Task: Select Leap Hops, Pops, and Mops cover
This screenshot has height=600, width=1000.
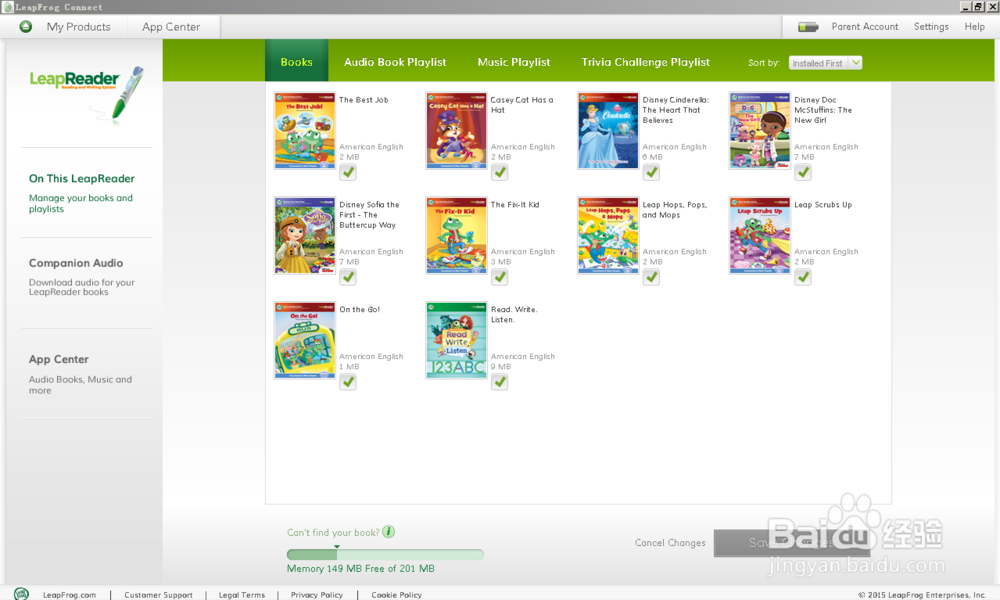Action: (608, 235)
